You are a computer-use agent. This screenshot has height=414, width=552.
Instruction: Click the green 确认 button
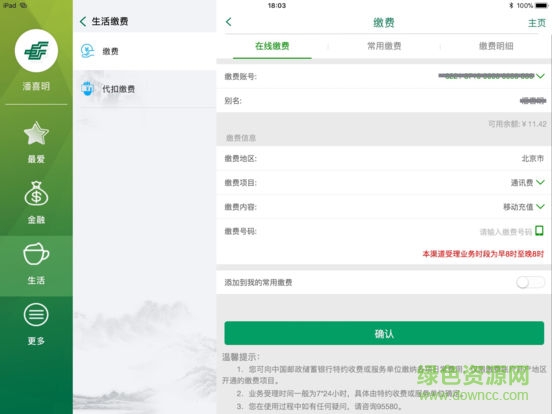point(384,333)
